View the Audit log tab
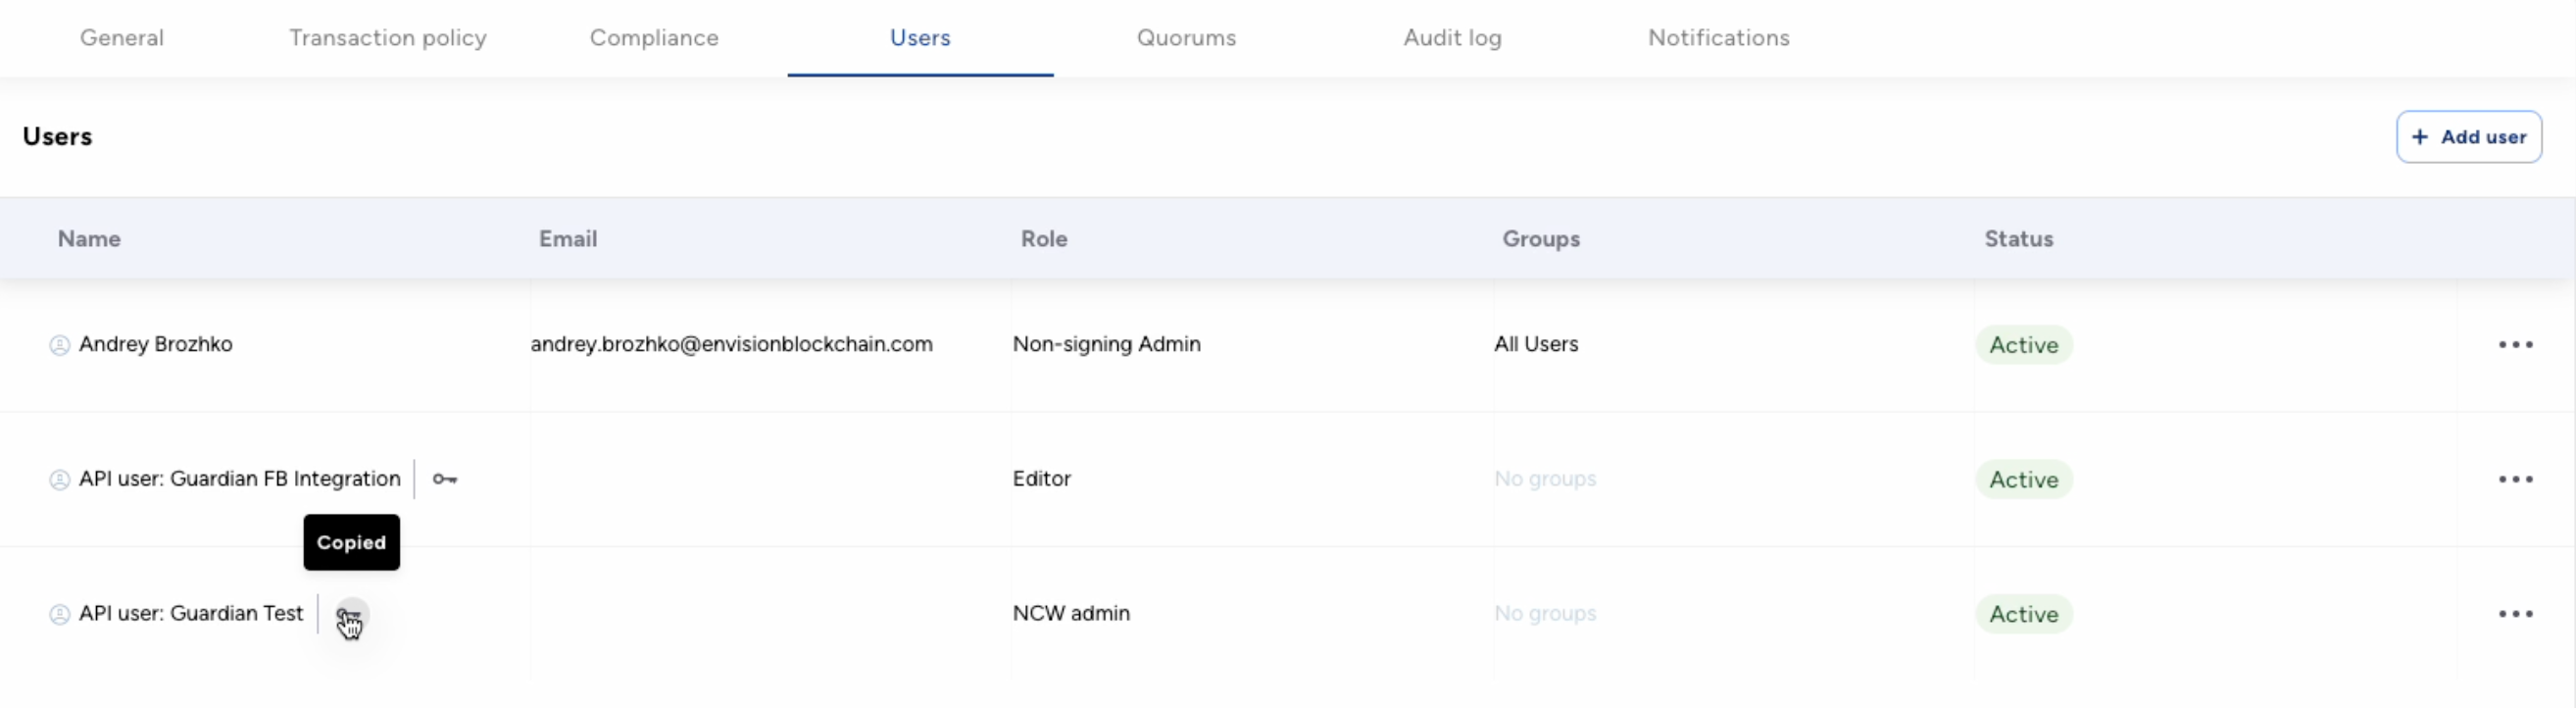 (1452, 38)
